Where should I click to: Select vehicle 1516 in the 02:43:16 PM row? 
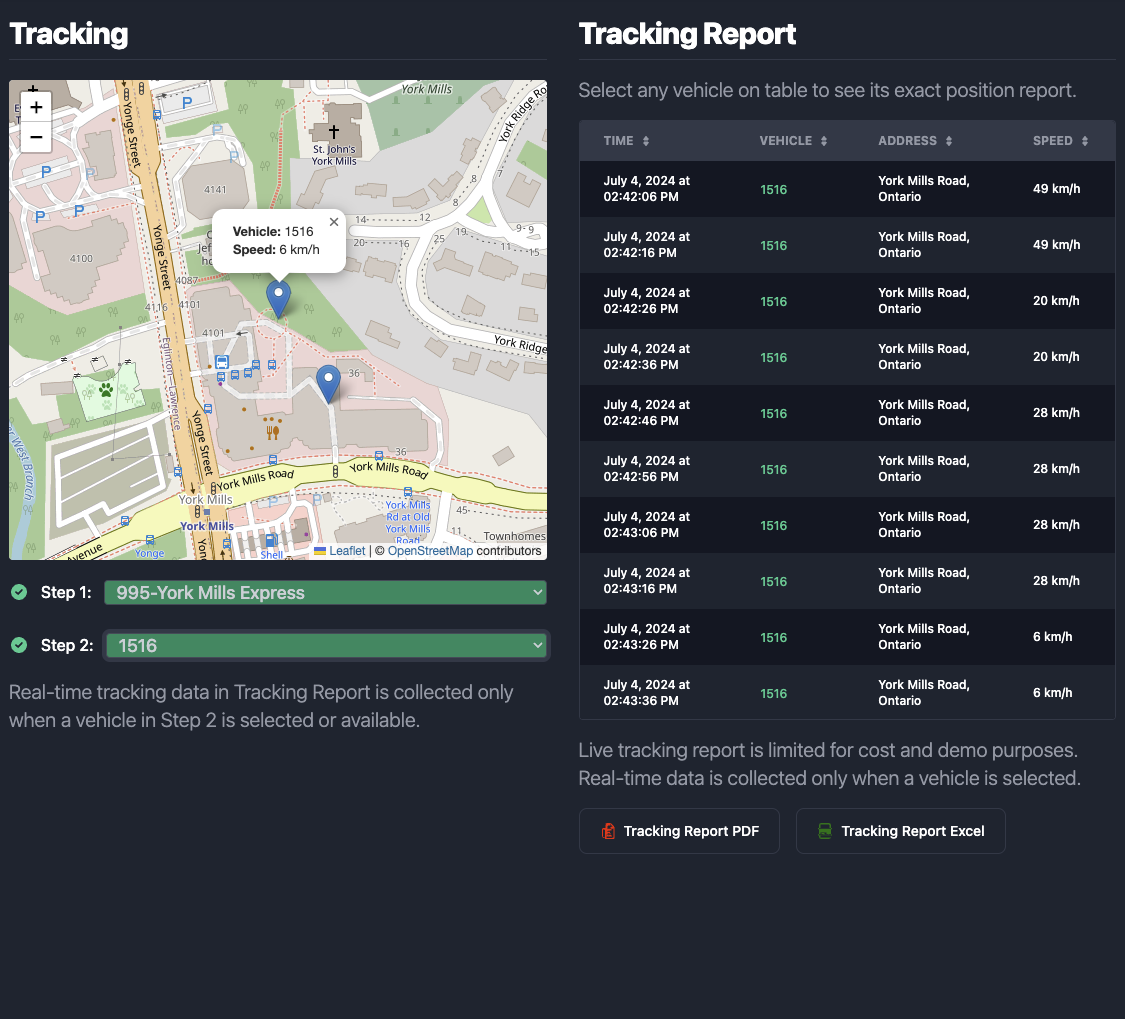pos(773,581)
